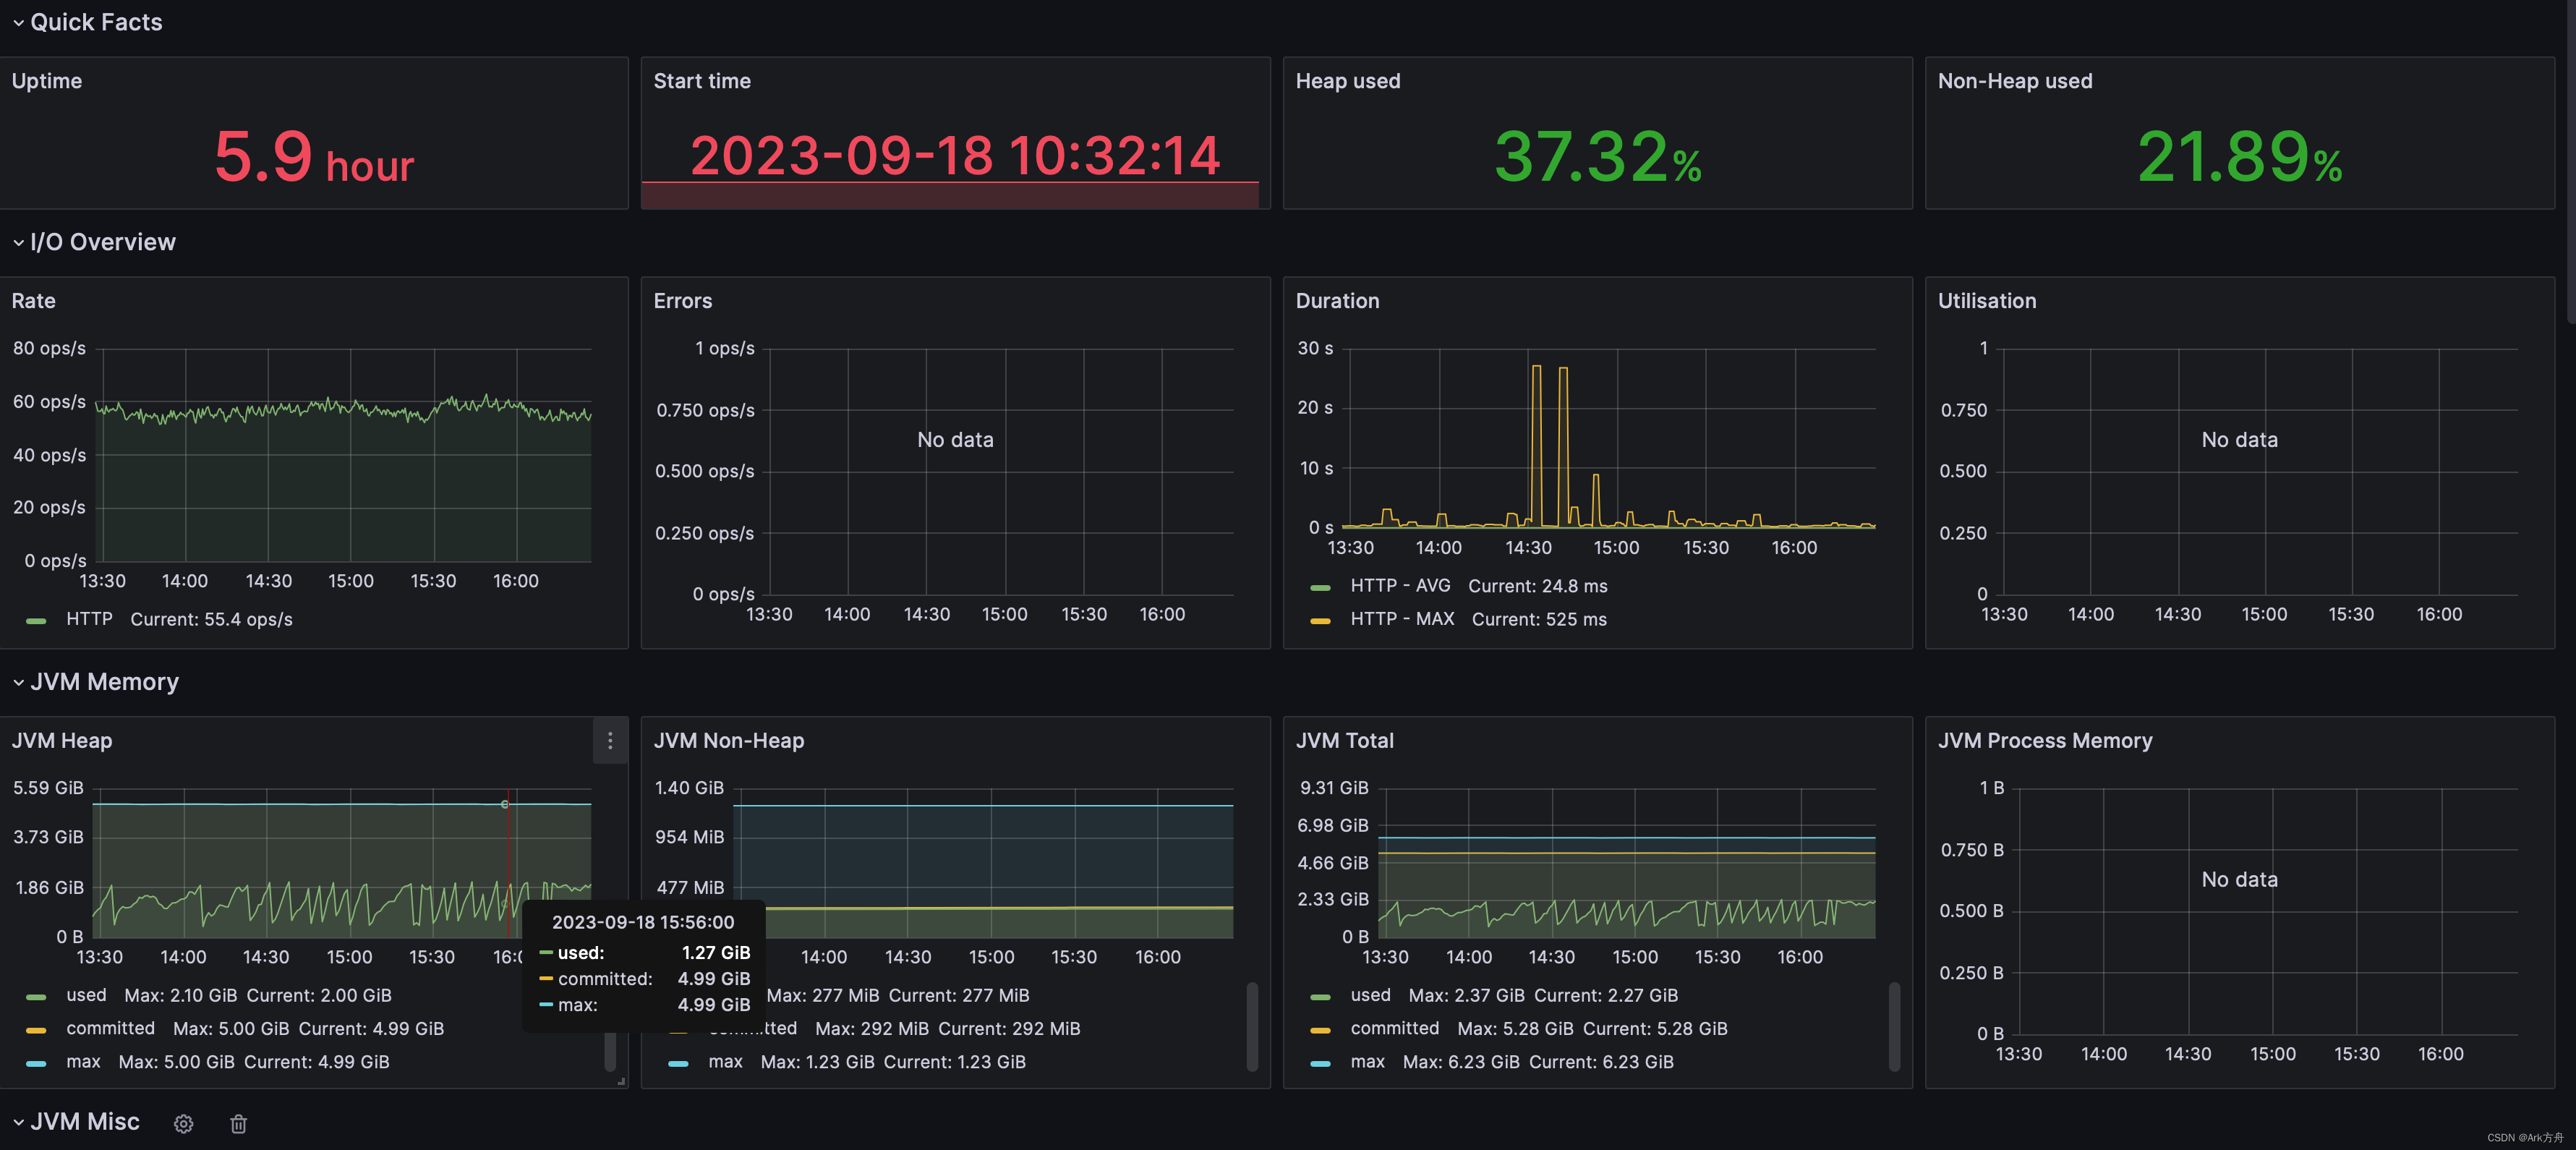Open the JVM Non-Heap panel title menu
Image resolution: width=2576 pixels, height=1150 pixels.
click(729, 741)
